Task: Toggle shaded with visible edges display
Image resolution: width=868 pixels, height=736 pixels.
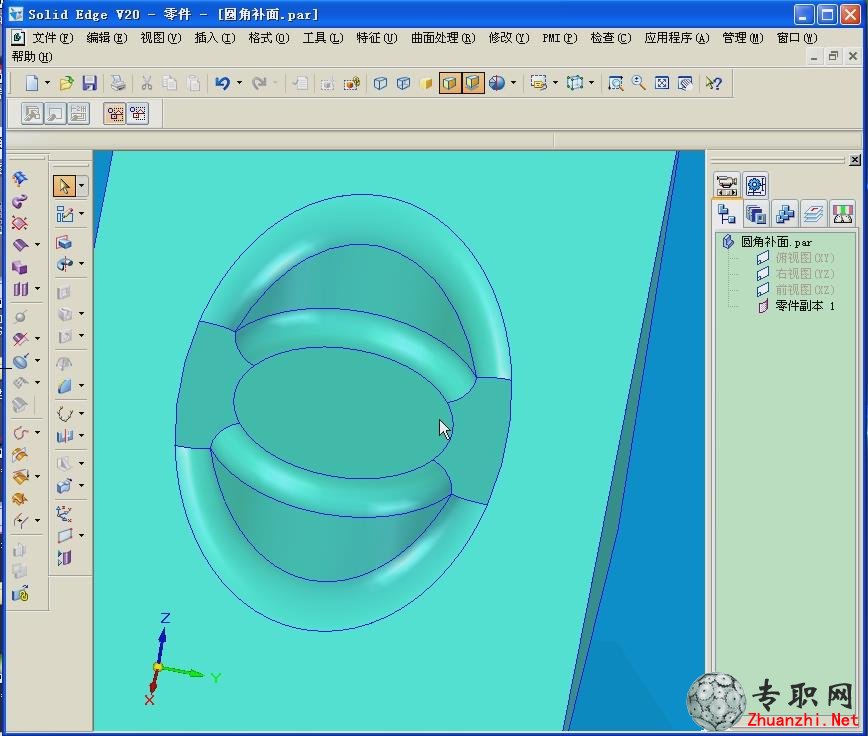Action: (x=450, y=83)
